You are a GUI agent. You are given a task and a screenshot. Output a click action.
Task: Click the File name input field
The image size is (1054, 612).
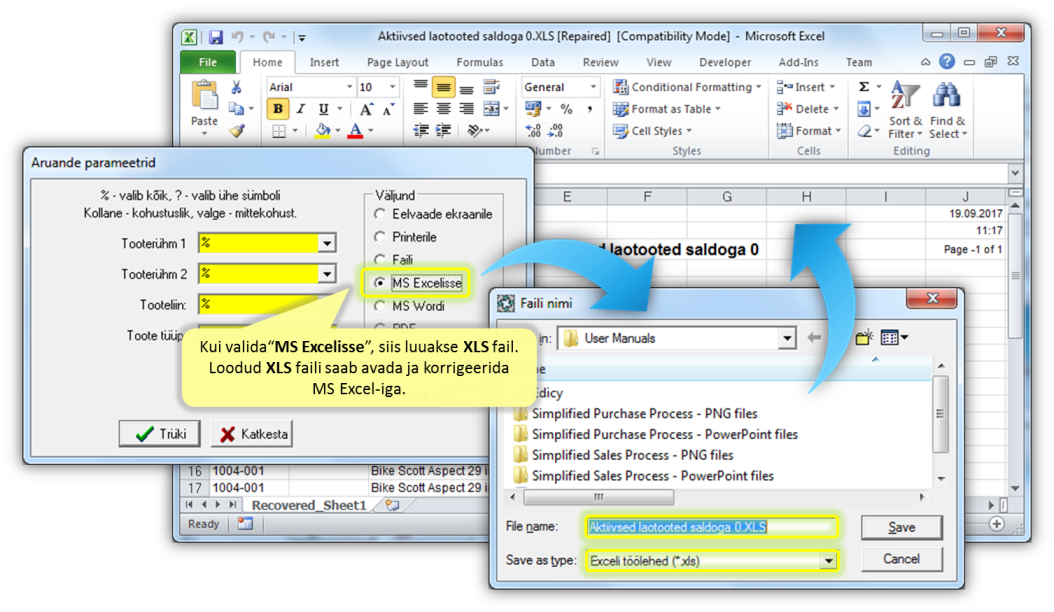tap(711, 527)
